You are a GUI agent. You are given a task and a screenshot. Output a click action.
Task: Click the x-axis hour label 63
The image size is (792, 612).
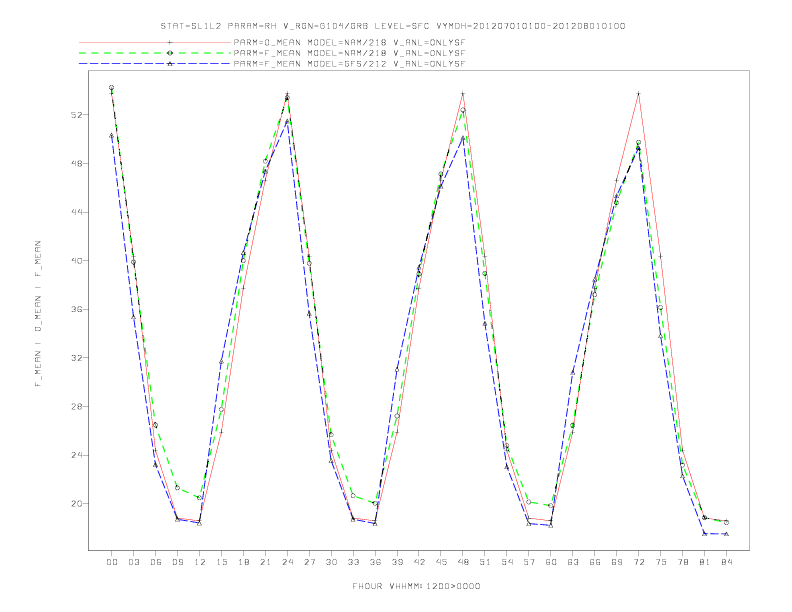[573, 562]
